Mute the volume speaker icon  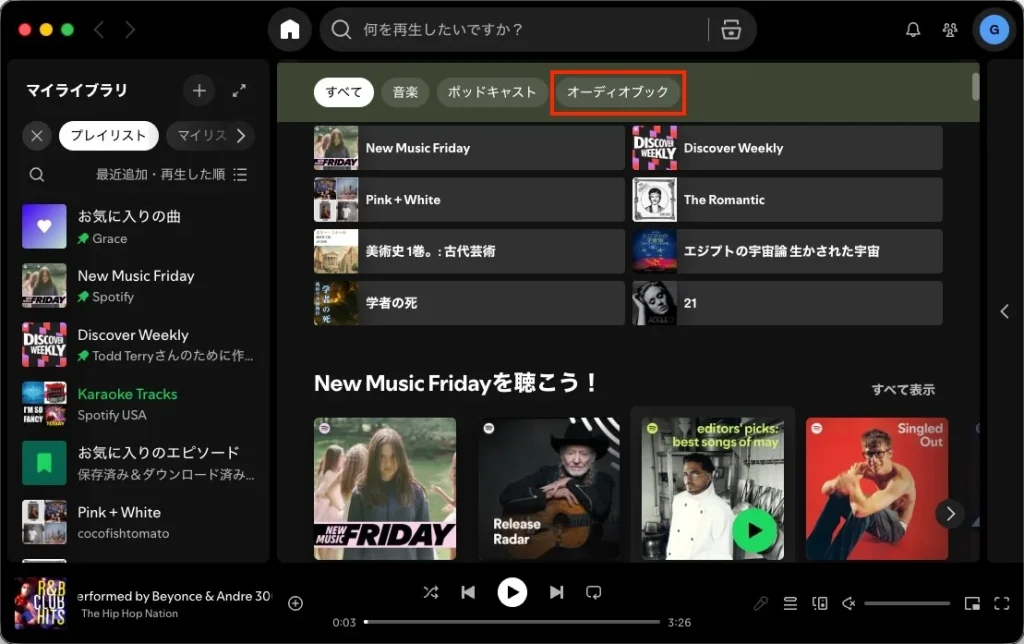[x=848, y=604]
